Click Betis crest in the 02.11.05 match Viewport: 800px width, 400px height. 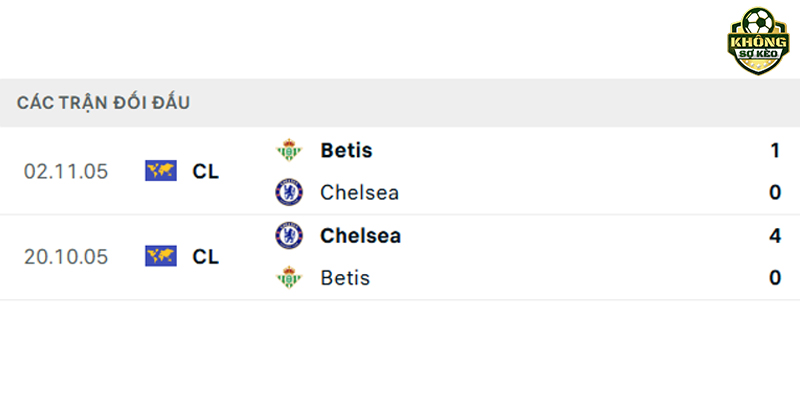point(289,150)
